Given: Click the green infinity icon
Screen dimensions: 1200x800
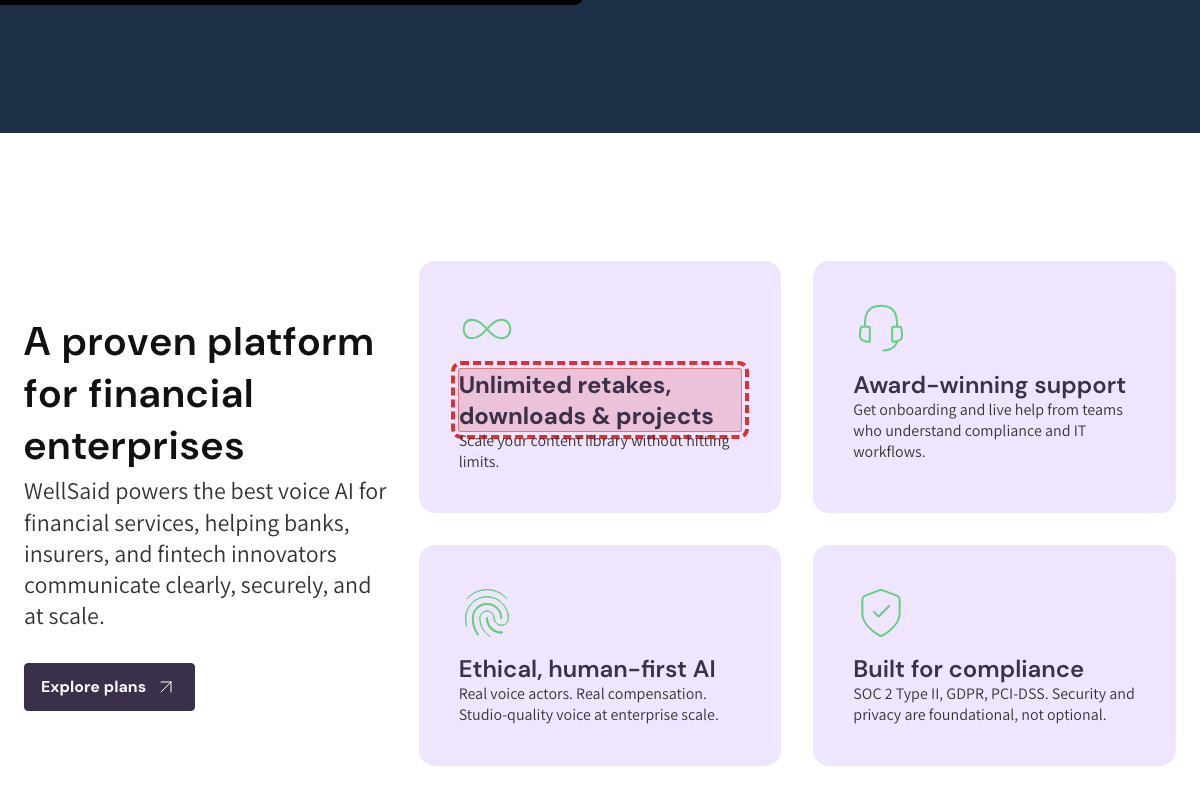Looking at the screenshot, I should 487,328.
